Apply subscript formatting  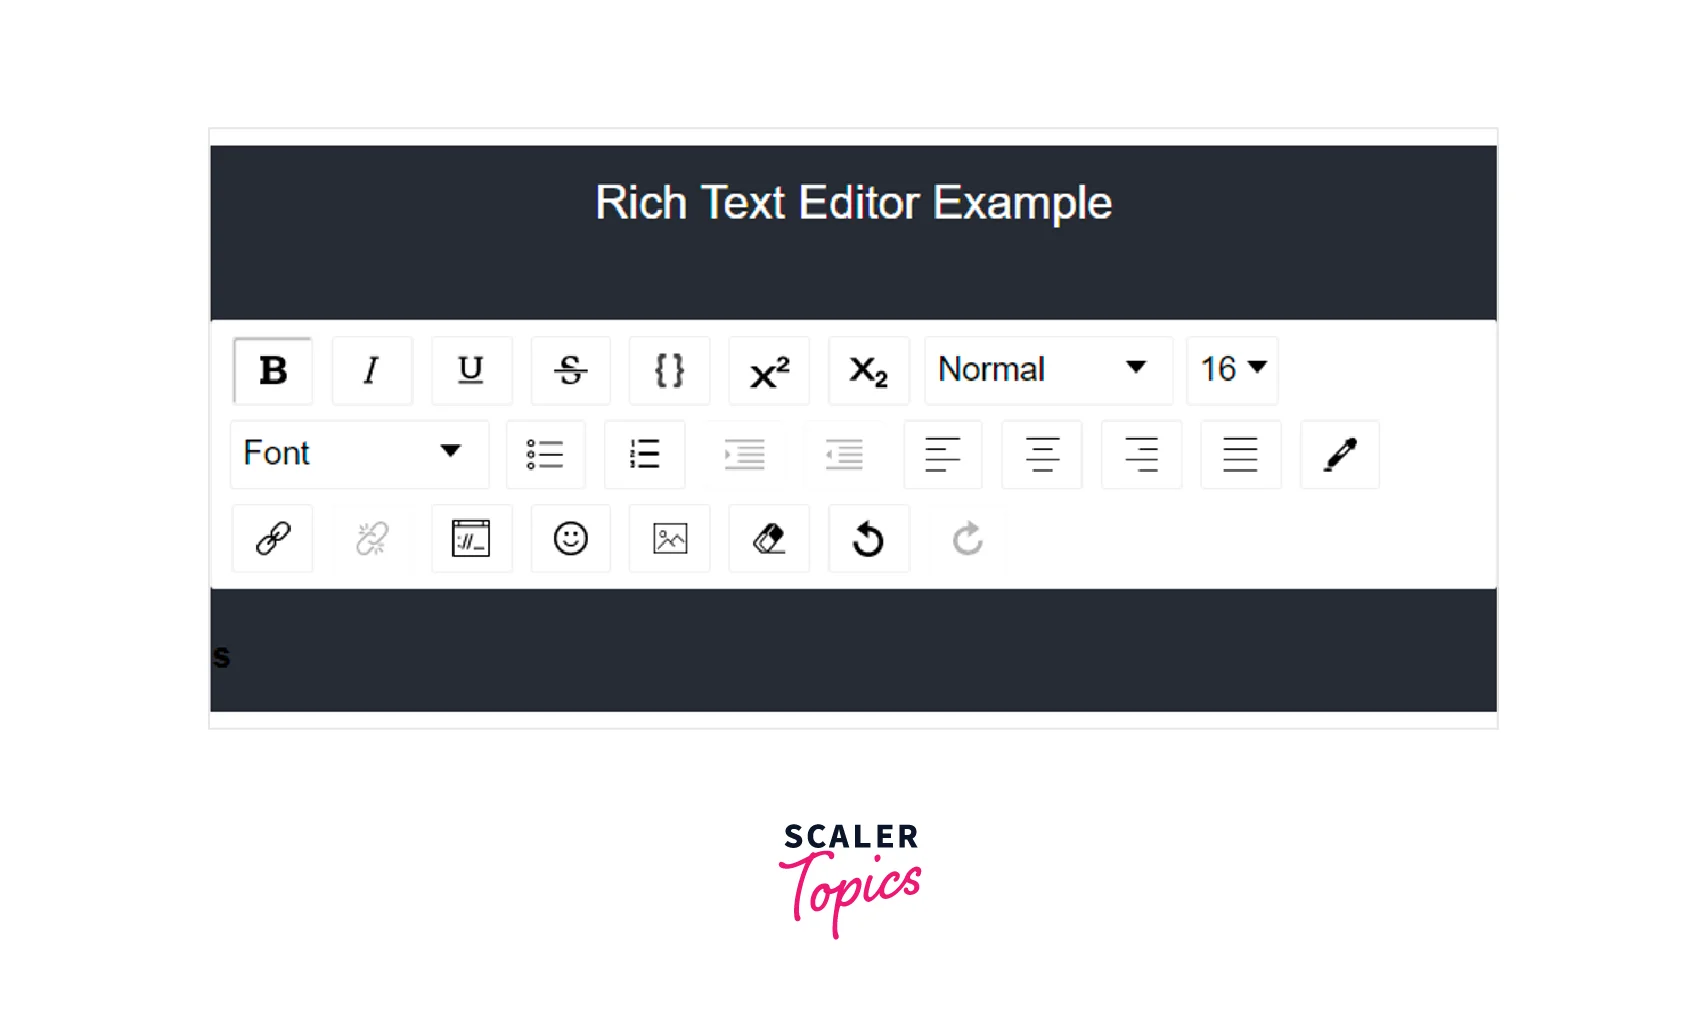868,371
